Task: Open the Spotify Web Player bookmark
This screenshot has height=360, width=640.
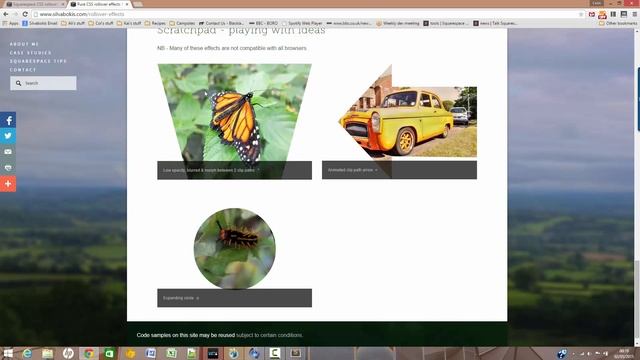Action: (302, 23)
